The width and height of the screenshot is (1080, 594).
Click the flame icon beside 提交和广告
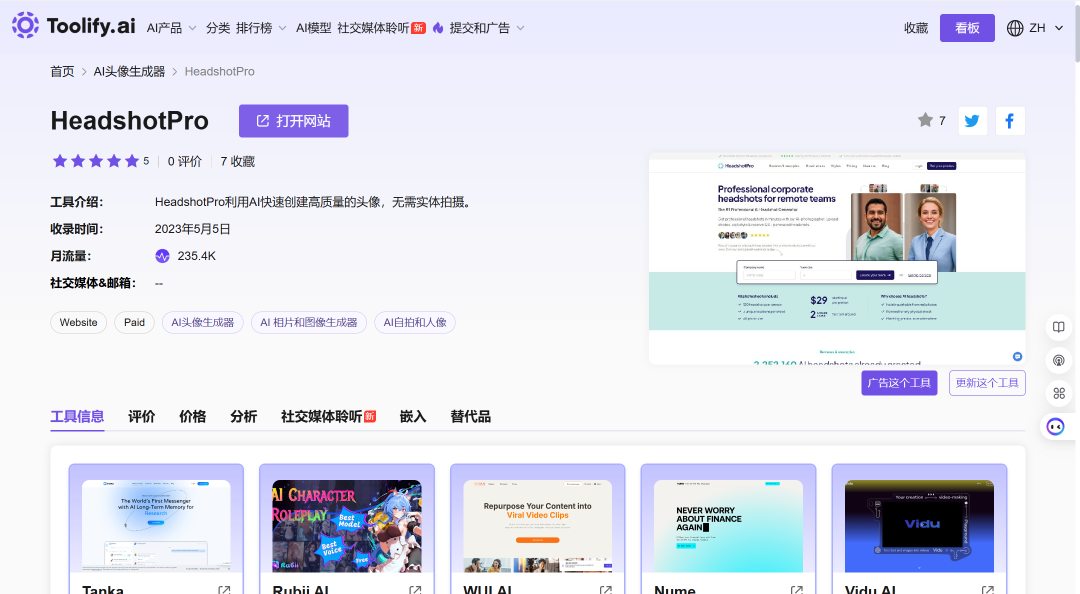point(438,28)
